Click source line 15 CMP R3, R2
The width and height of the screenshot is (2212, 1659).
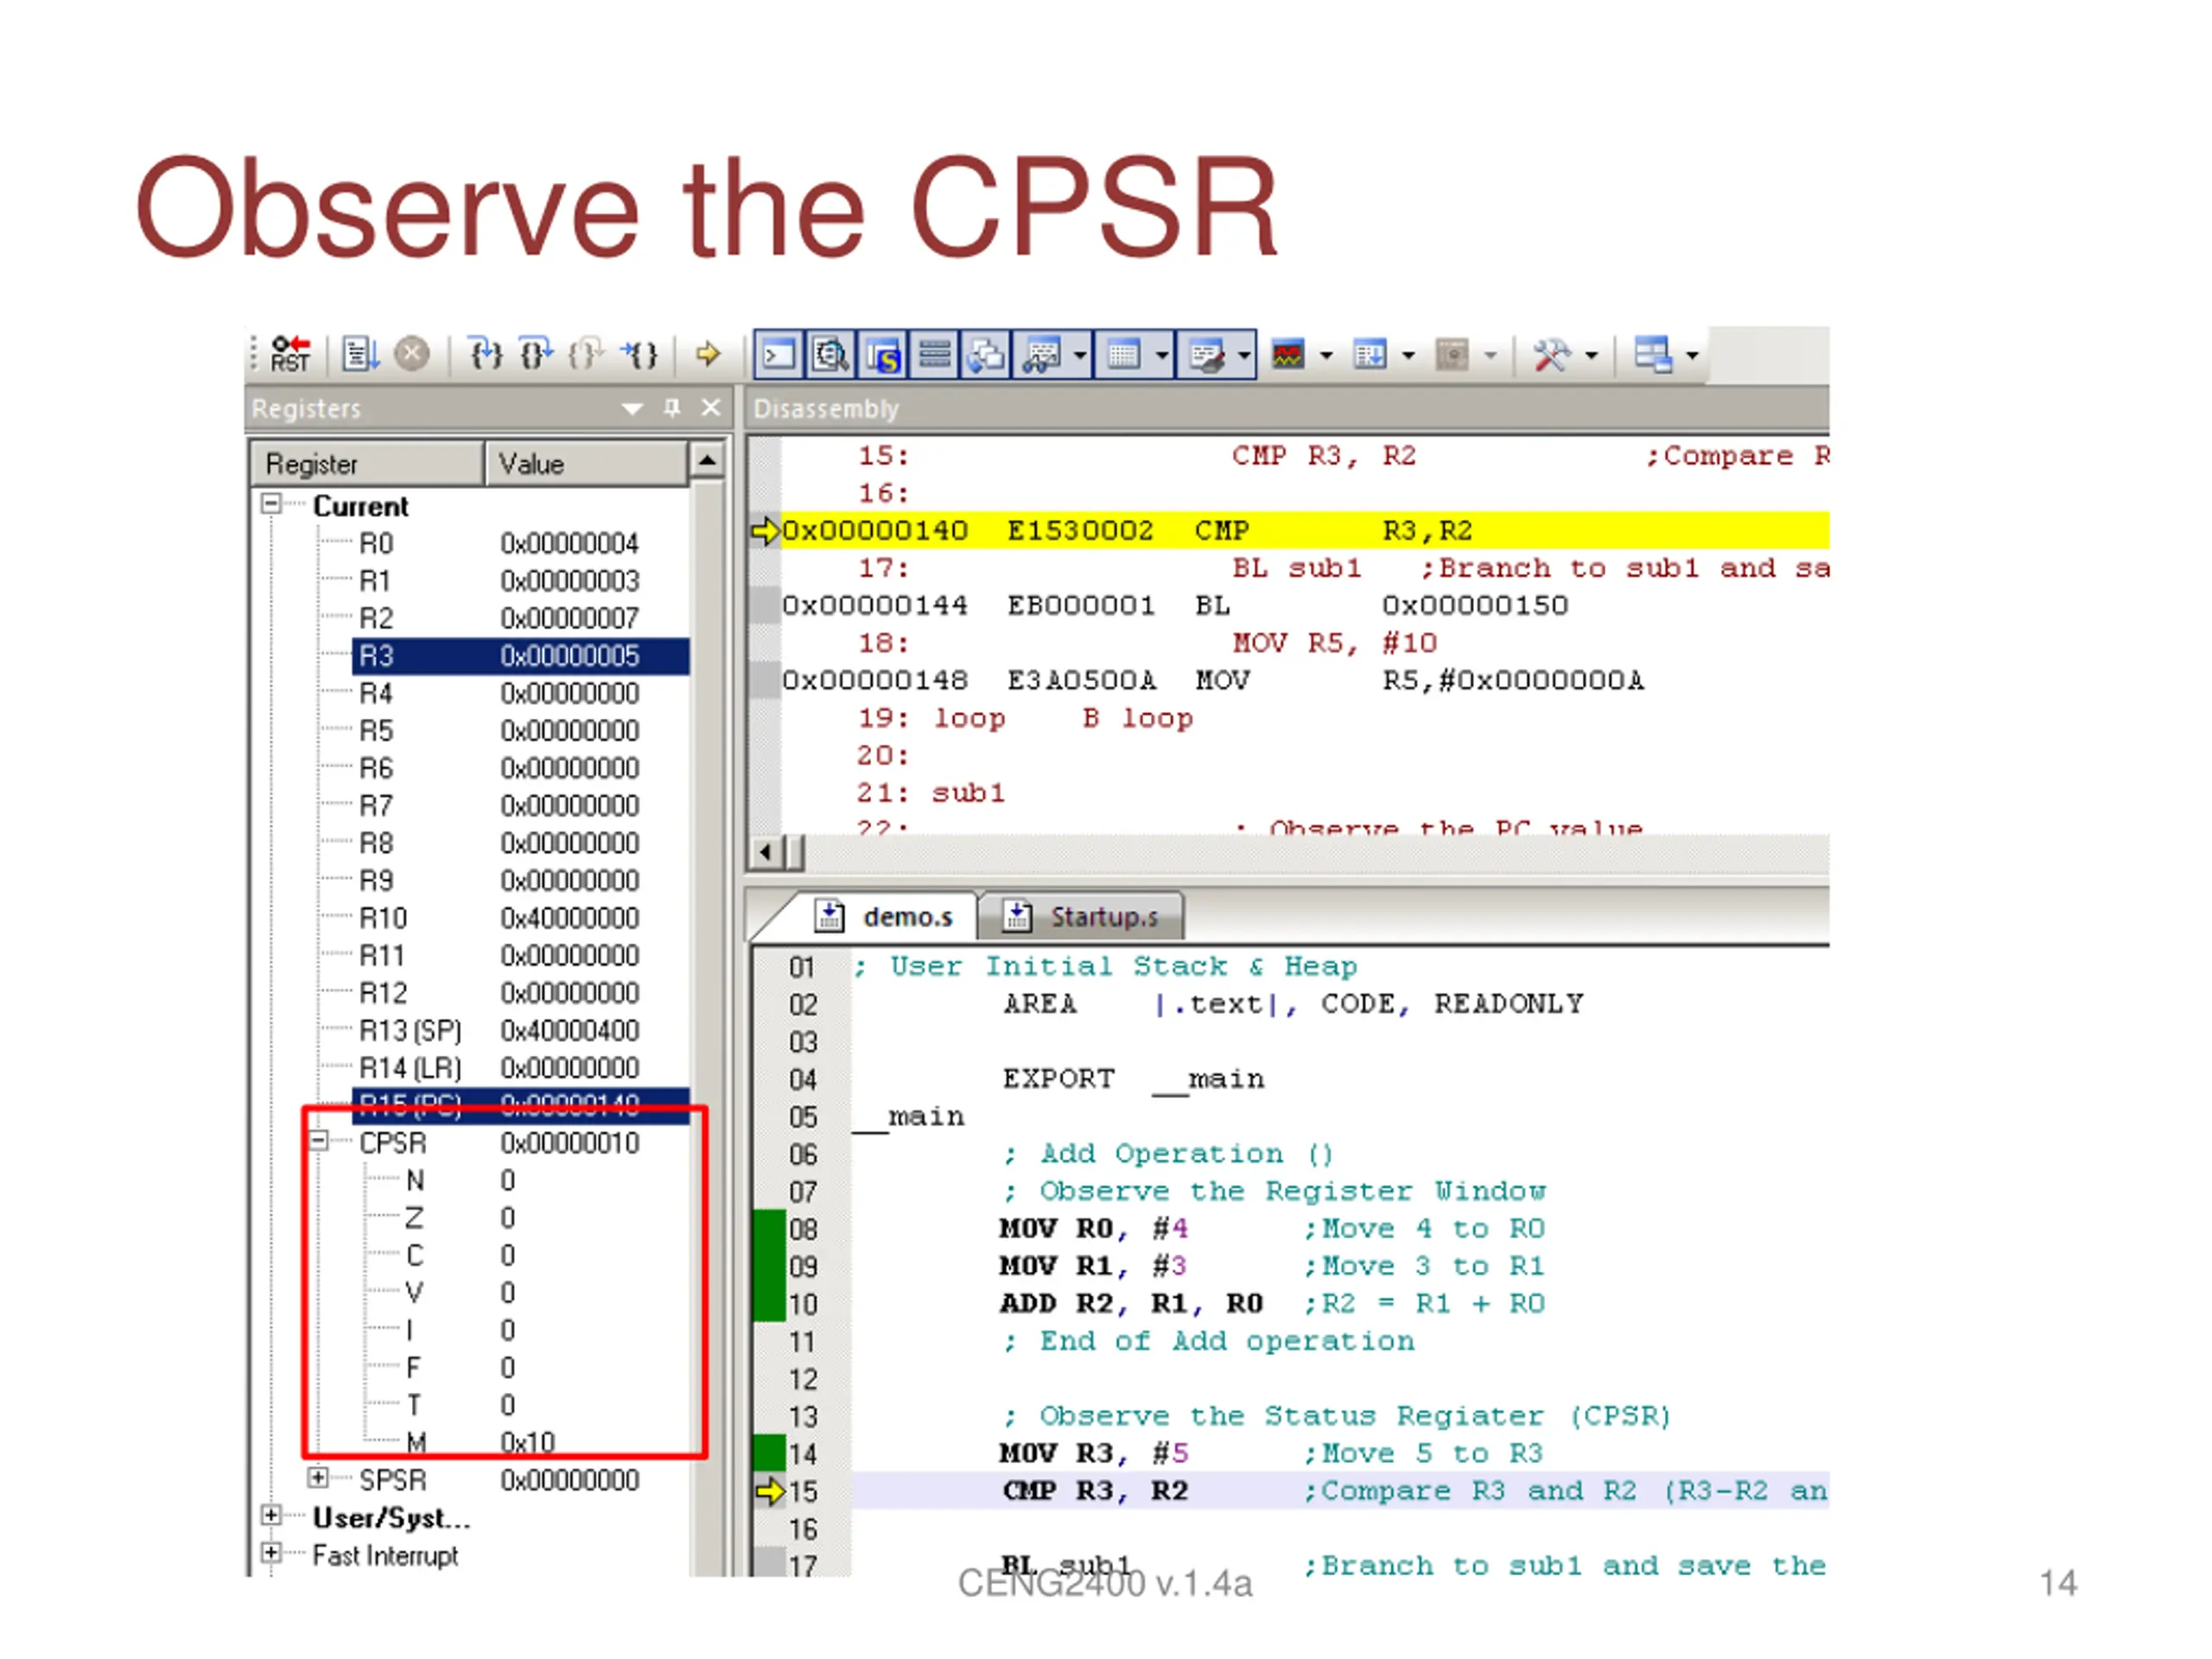1340,1491
